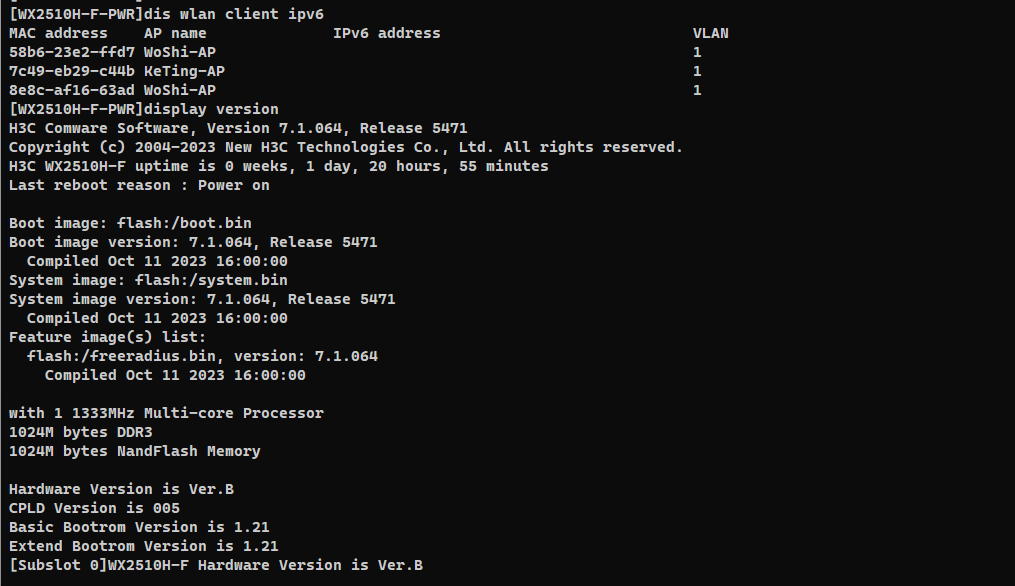
Task: Click the VLAN column header
Action: coord(710,33)
